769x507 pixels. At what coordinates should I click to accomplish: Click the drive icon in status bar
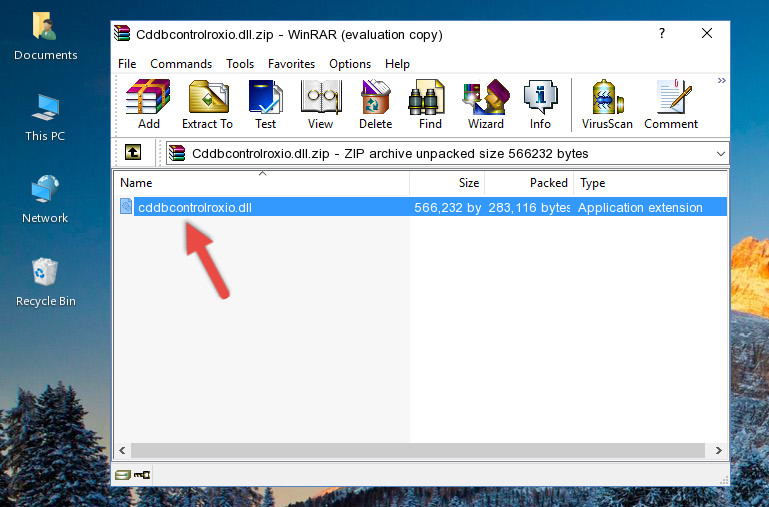click(x=123, y=475)
